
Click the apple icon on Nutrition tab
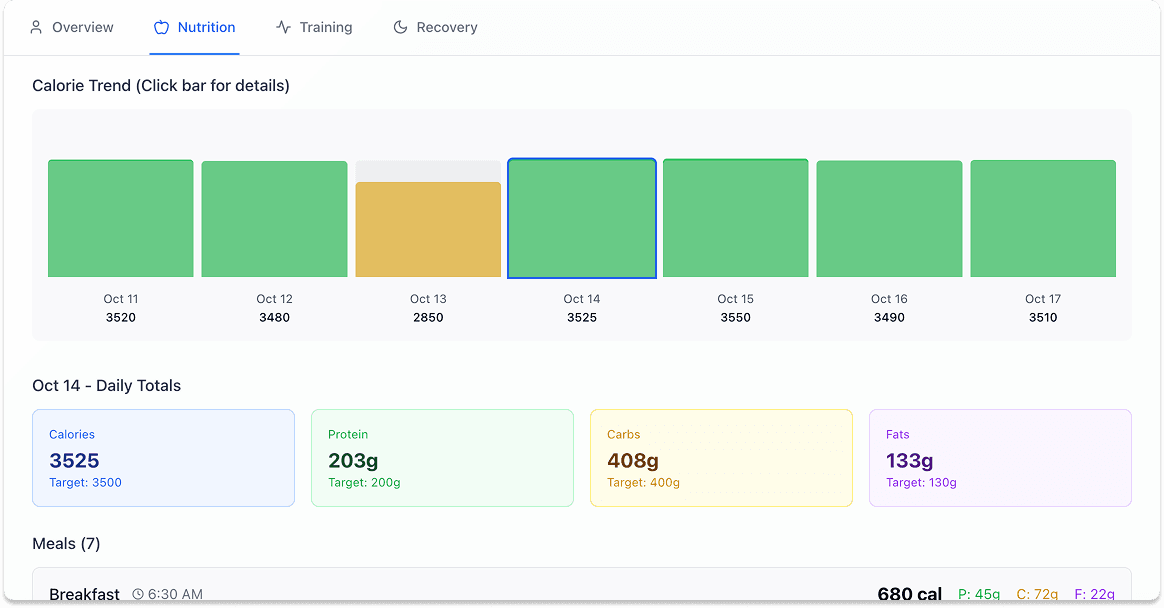161,27
